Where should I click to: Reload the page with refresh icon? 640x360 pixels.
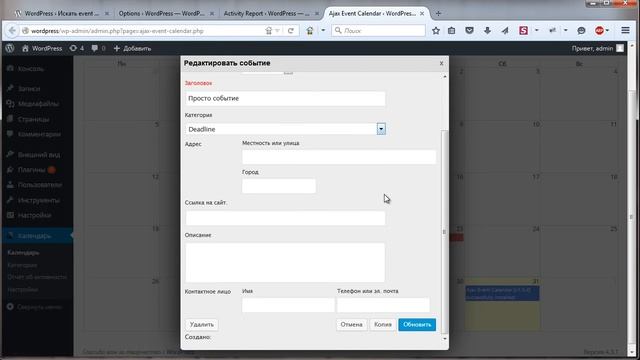point(291,31)
